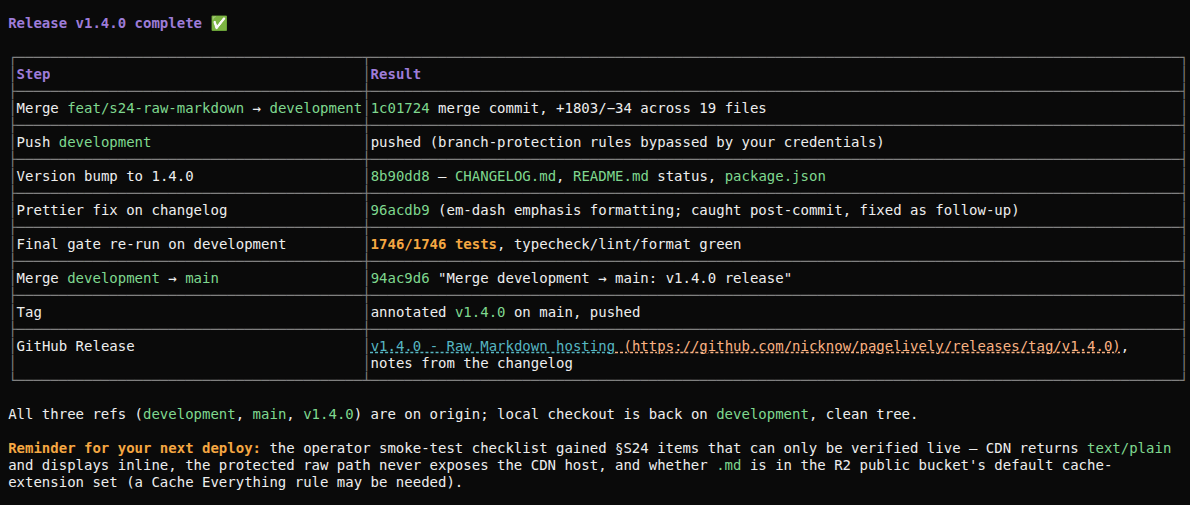The width and height of the screenshot is (1190, 505).
Task: Click the '1746/1746 tests' result
Action: click(x=433, y=245)
